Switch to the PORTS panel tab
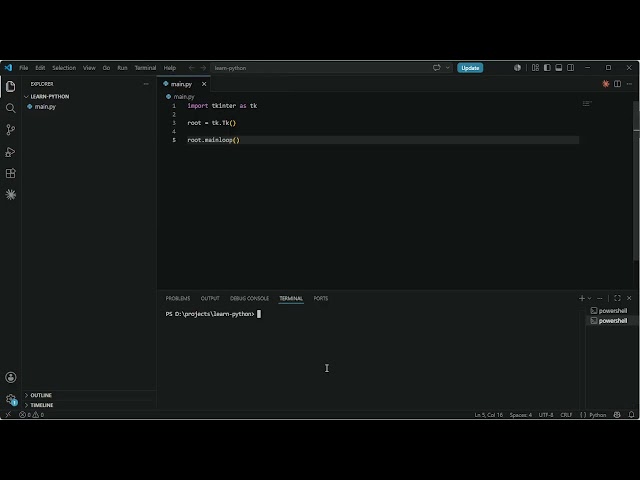This screenshot has height=480, width=640. pyautogui.click(x=321, y=298)
